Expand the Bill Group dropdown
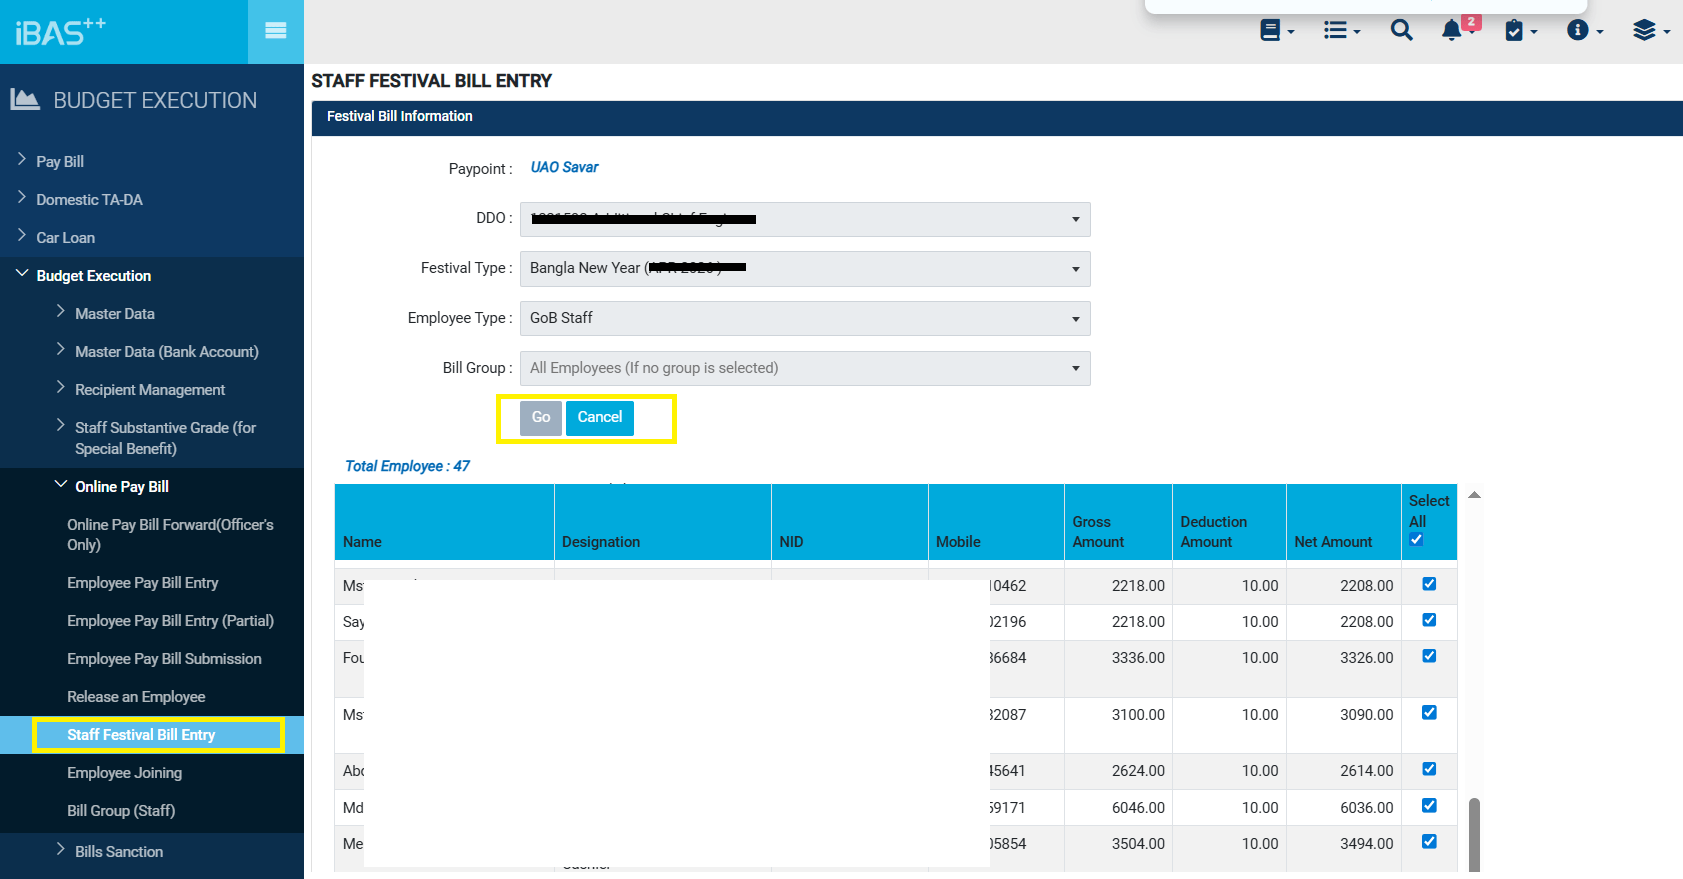 (805, 368)
